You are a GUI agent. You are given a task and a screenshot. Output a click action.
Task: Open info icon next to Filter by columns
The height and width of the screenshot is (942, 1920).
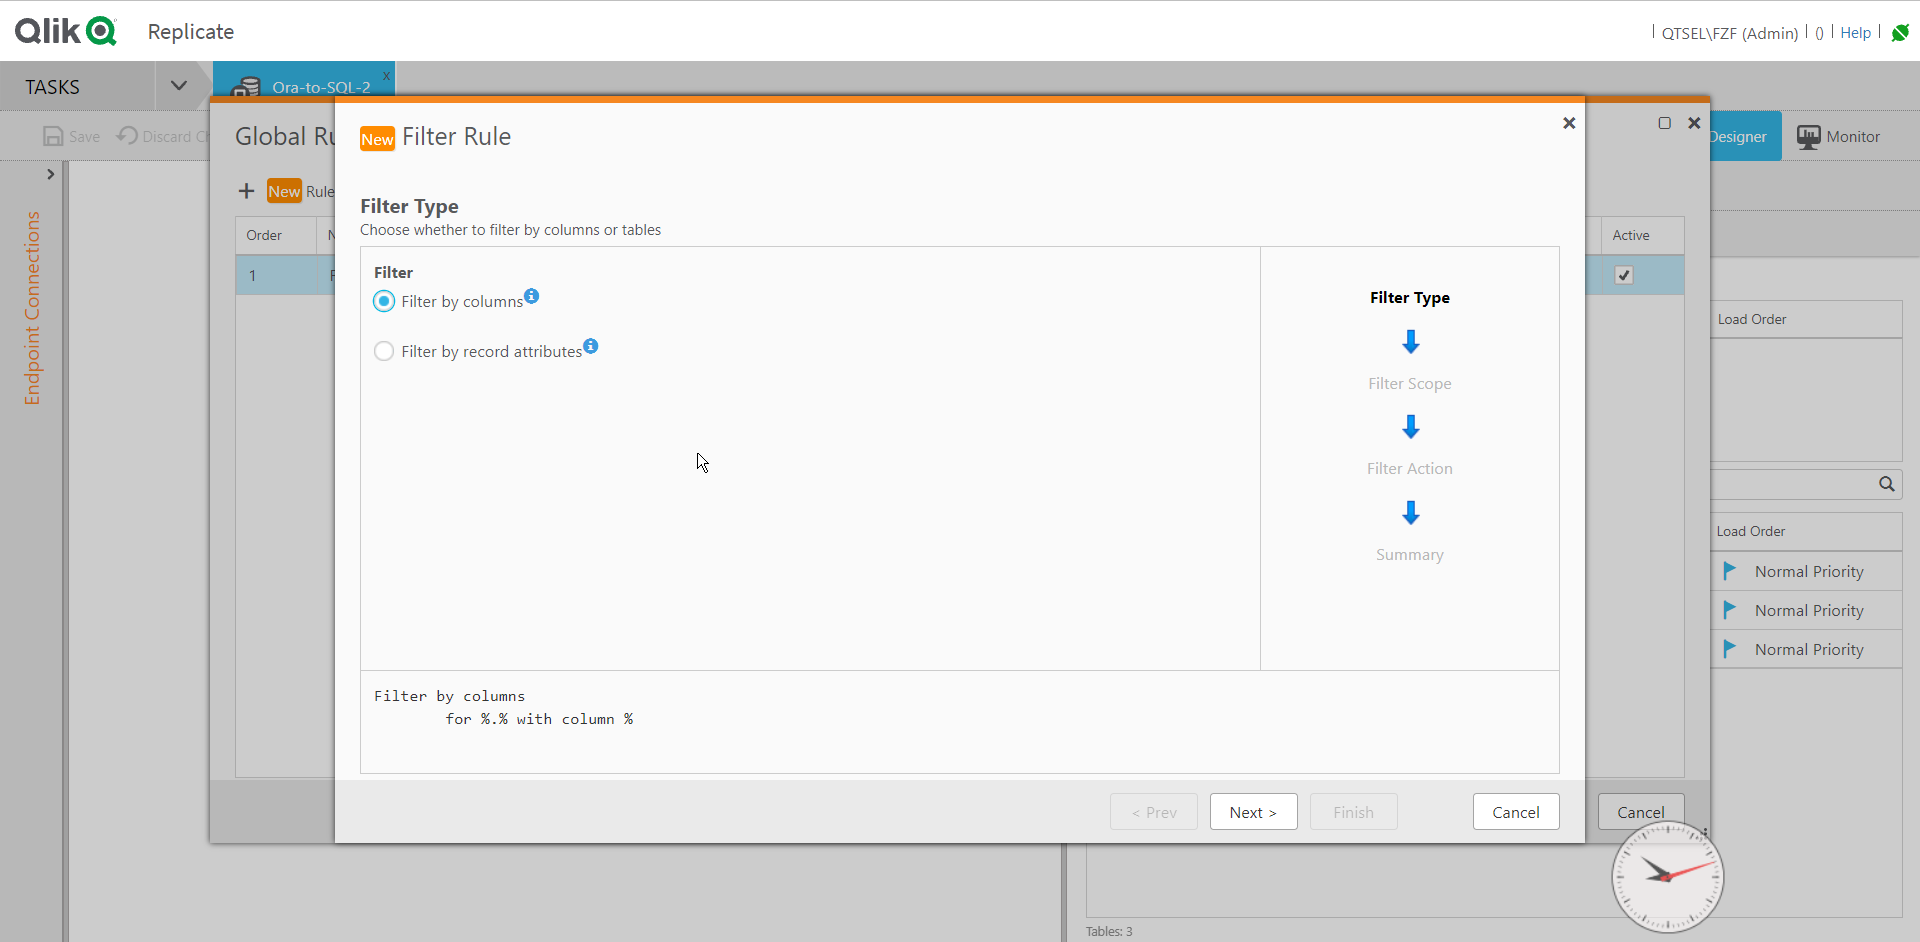point(532,296)
